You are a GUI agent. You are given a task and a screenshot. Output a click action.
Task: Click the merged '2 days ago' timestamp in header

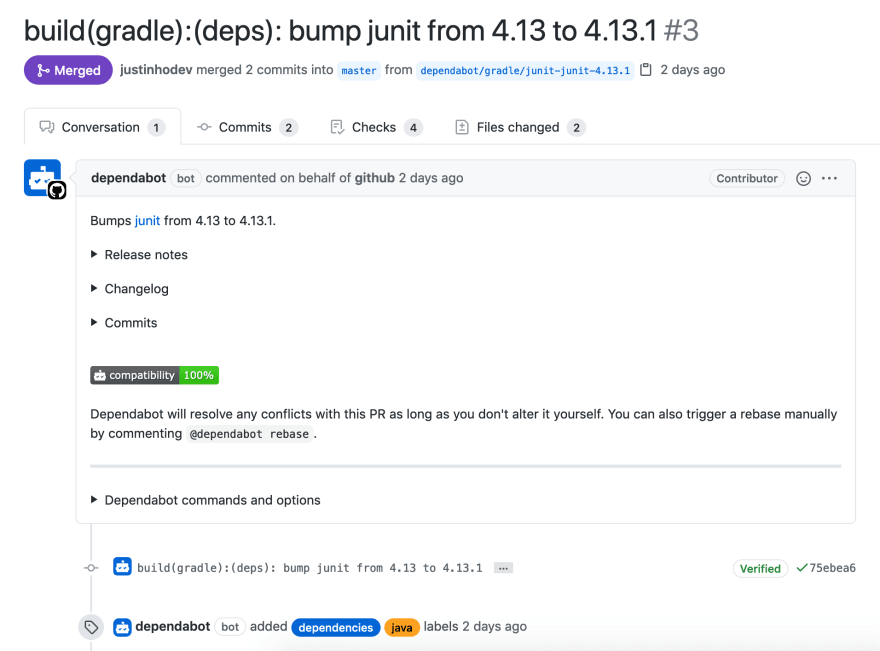[693, 70]
